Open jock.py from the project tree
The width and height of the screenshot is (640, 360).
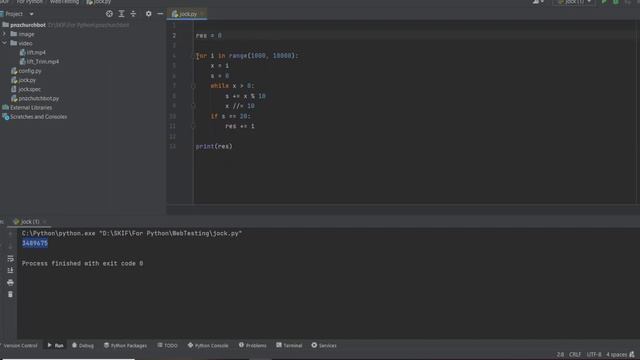pos(23,80)
